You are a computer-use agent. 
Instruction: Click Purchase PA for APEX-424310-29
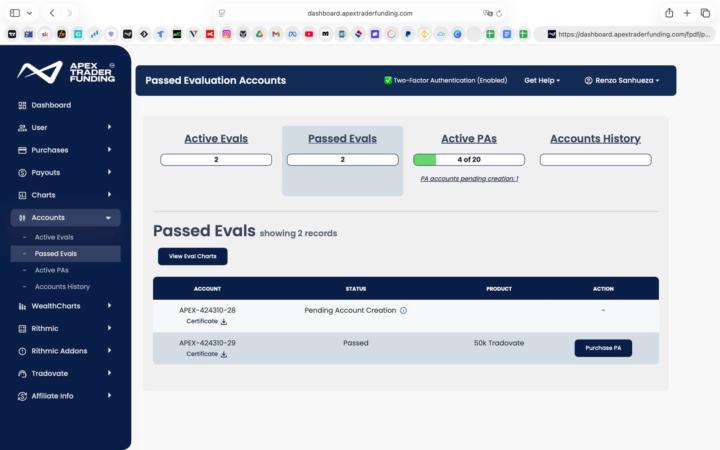(x=603, y=348)
